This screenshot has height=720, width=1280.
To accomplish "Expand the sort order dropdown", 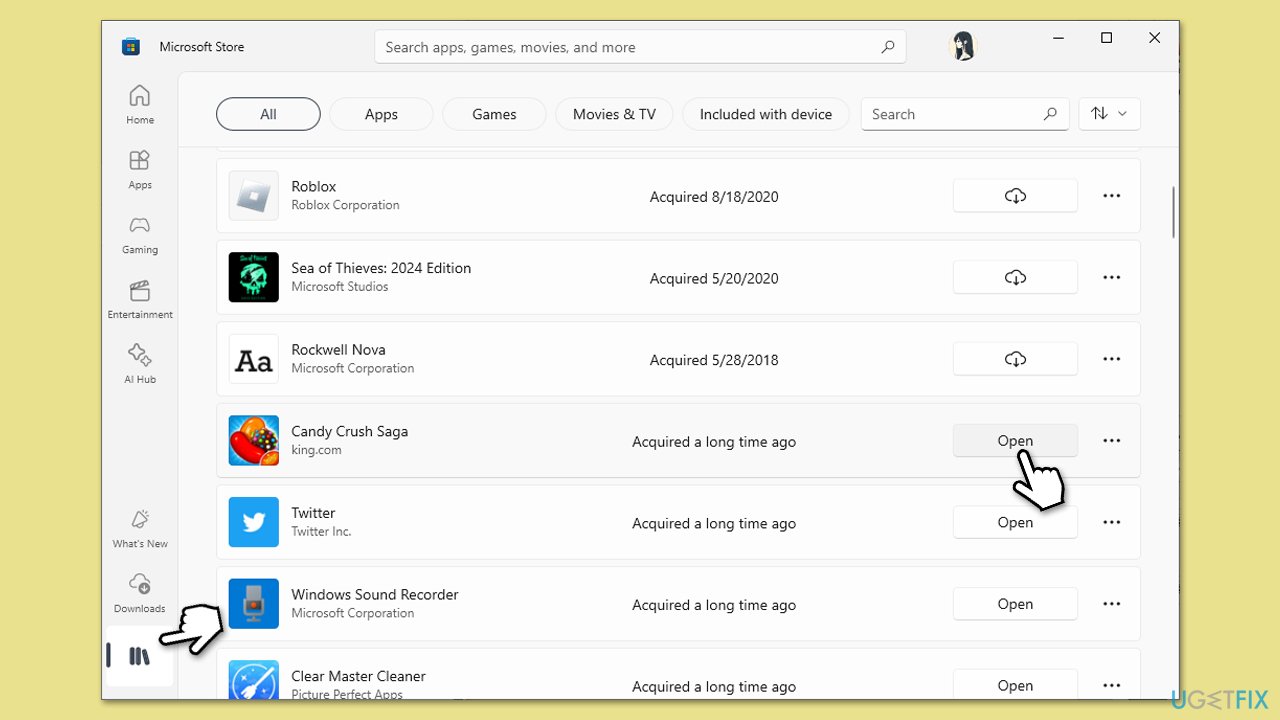I will 1110,114.
